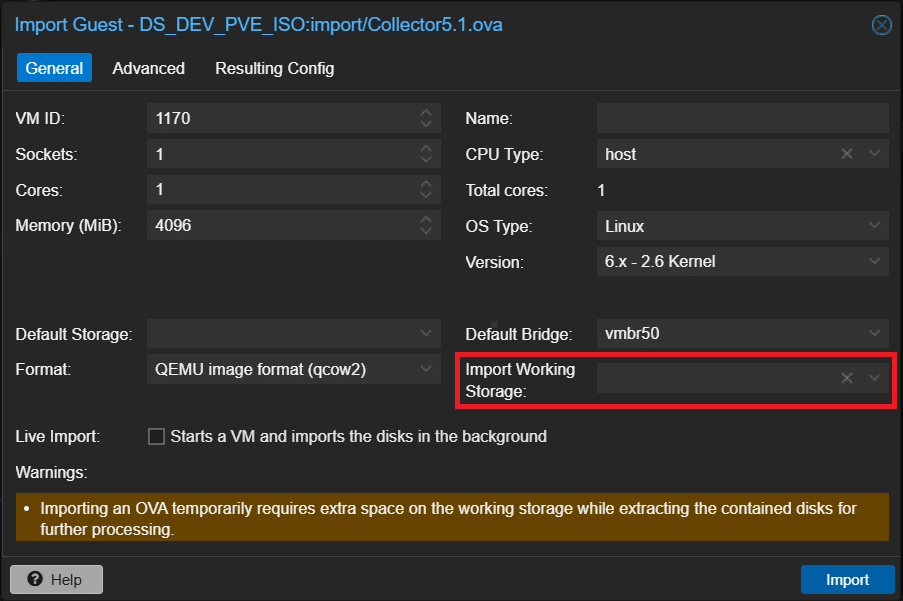Click the Cores spinner arrows
Viewport: 903px width, 601px height.
tap(426, 190)
